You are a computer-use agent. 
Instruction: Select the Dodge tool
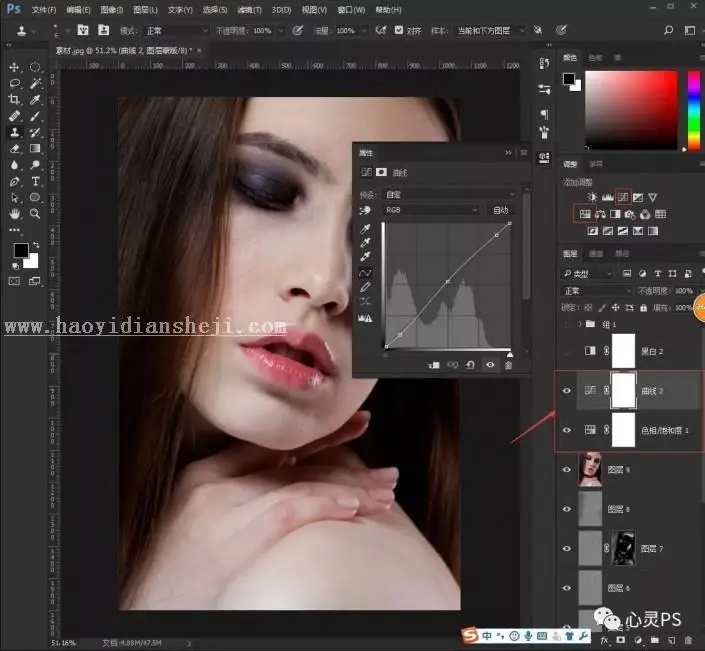(x=35, y=165)
